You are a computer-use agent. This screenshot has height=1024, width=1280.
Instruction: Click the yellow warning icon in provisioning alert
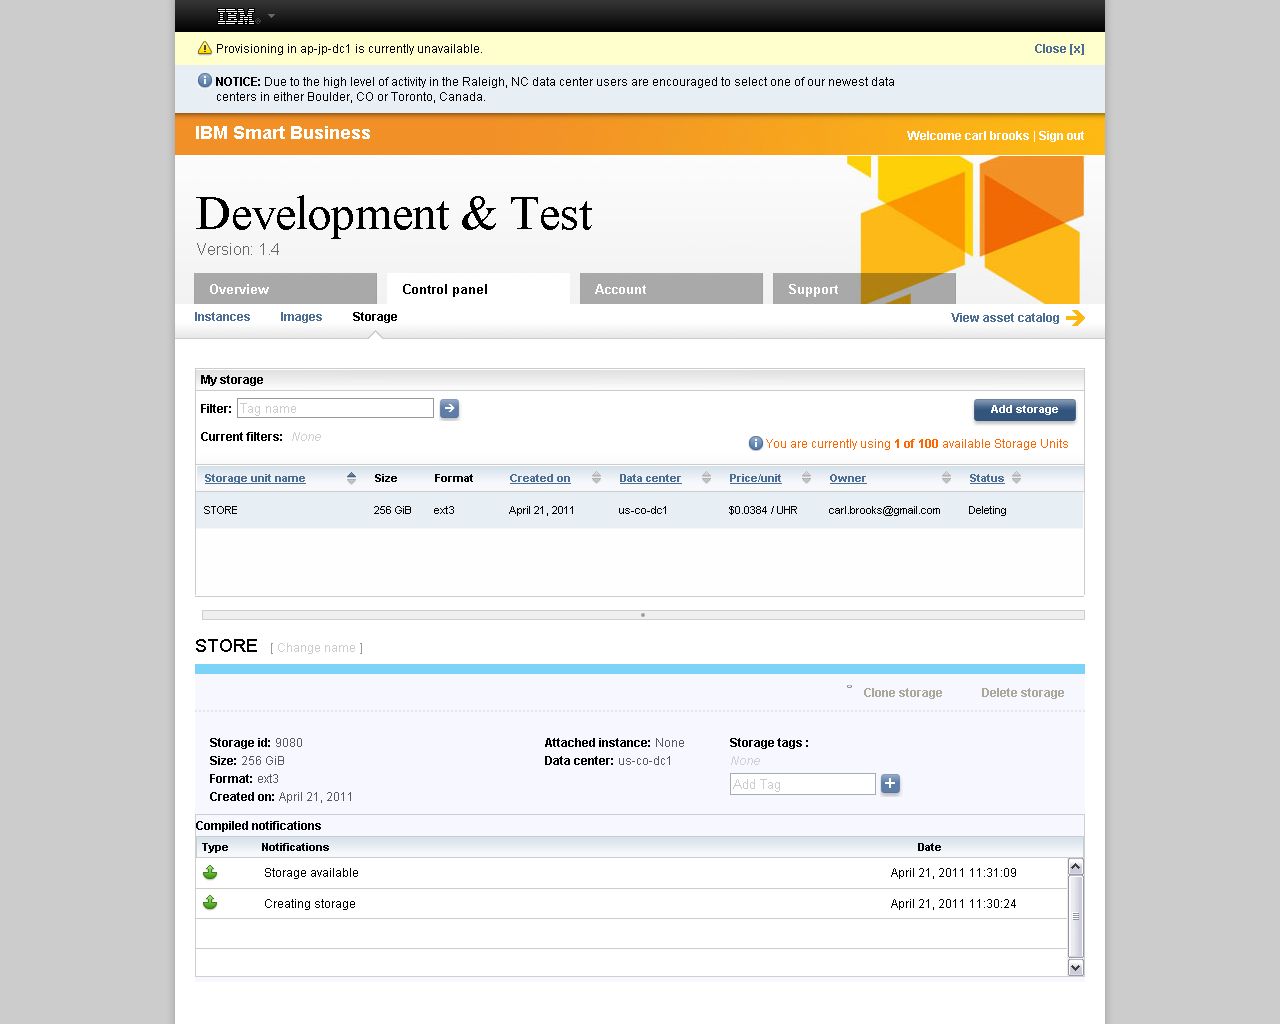point(205,48)
